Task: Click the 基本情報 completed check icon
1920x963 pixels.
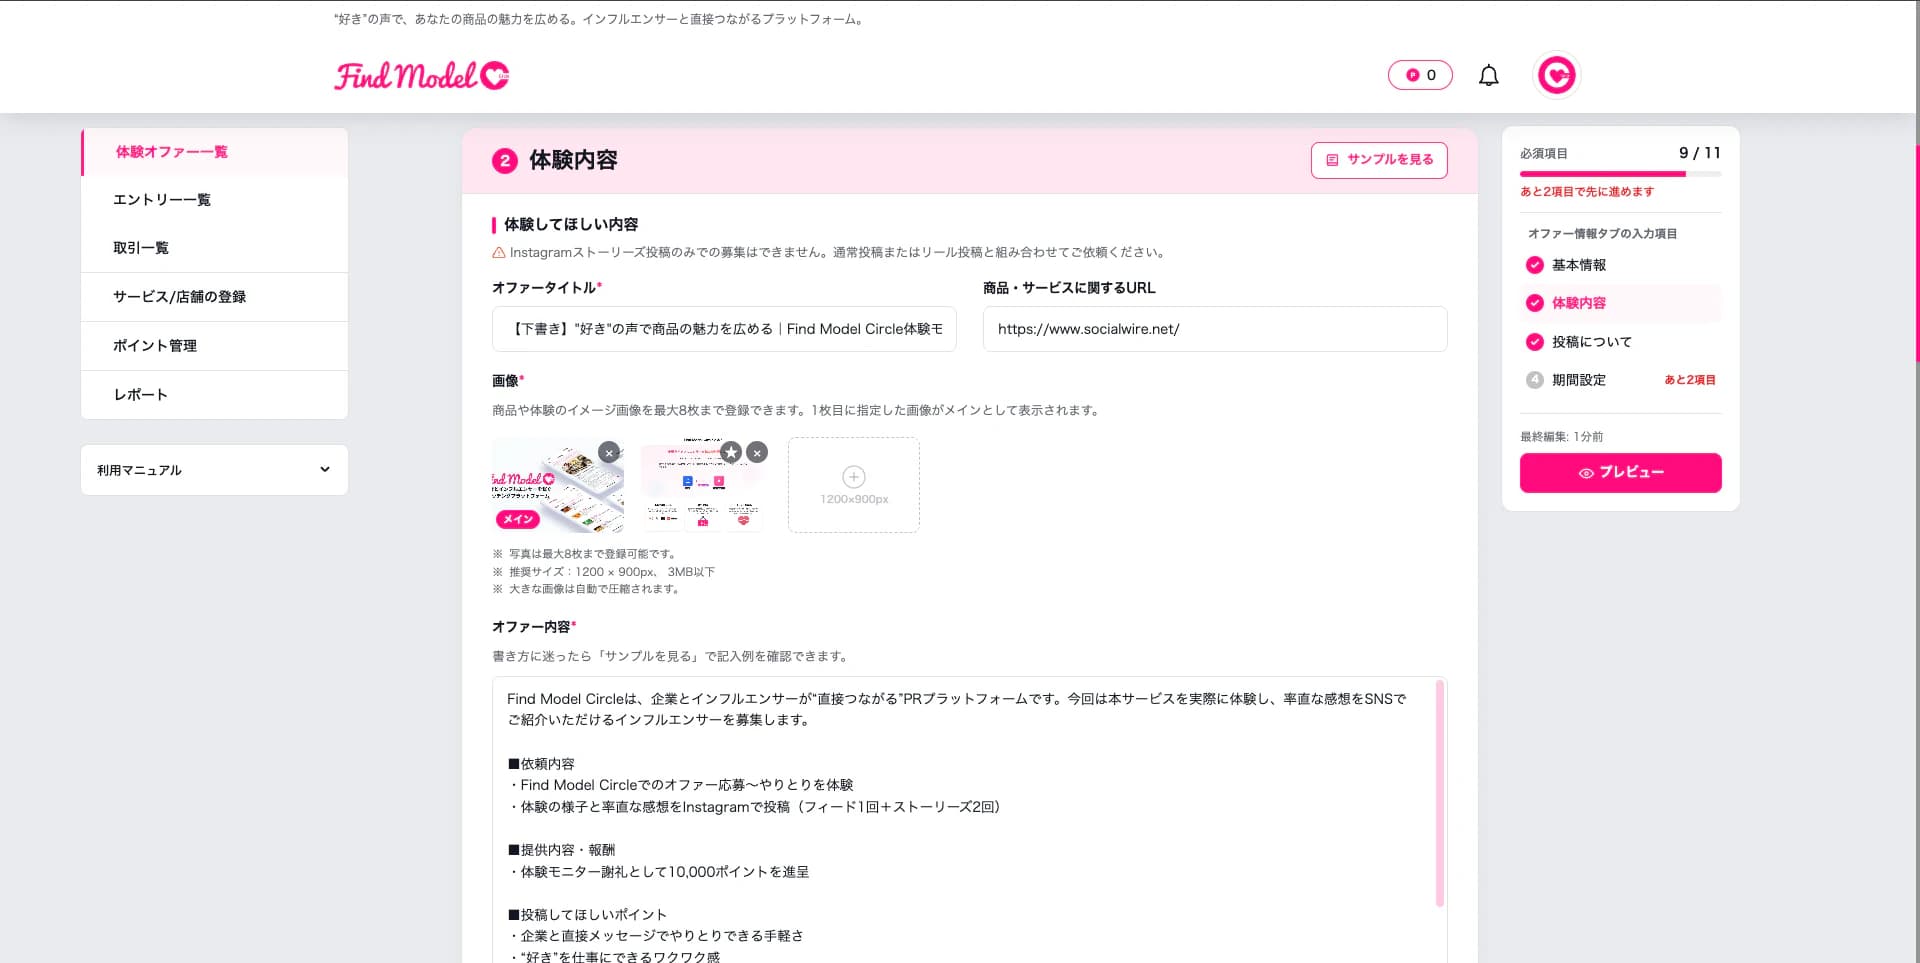Action: coord(1534,265)
